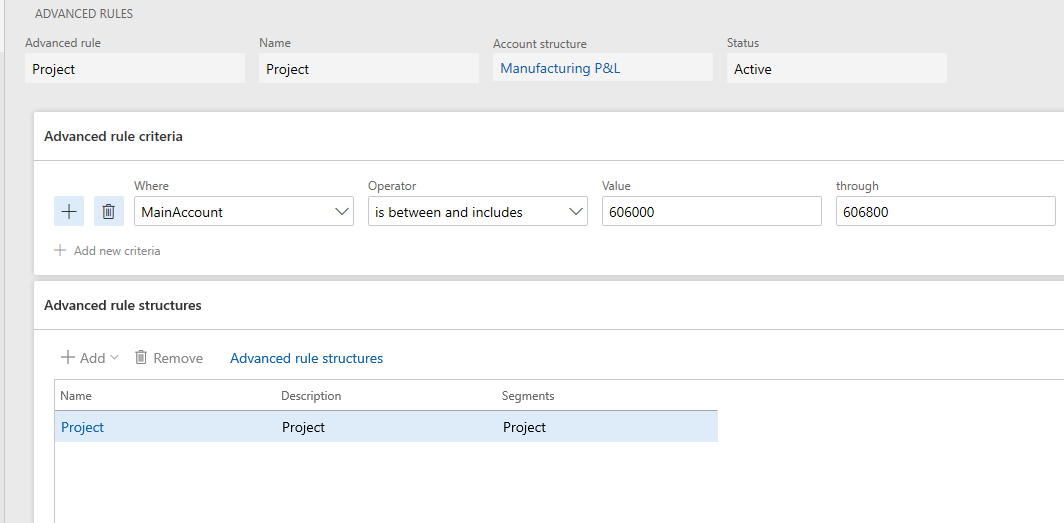Click the through field containing 606800

click(946, 212)
